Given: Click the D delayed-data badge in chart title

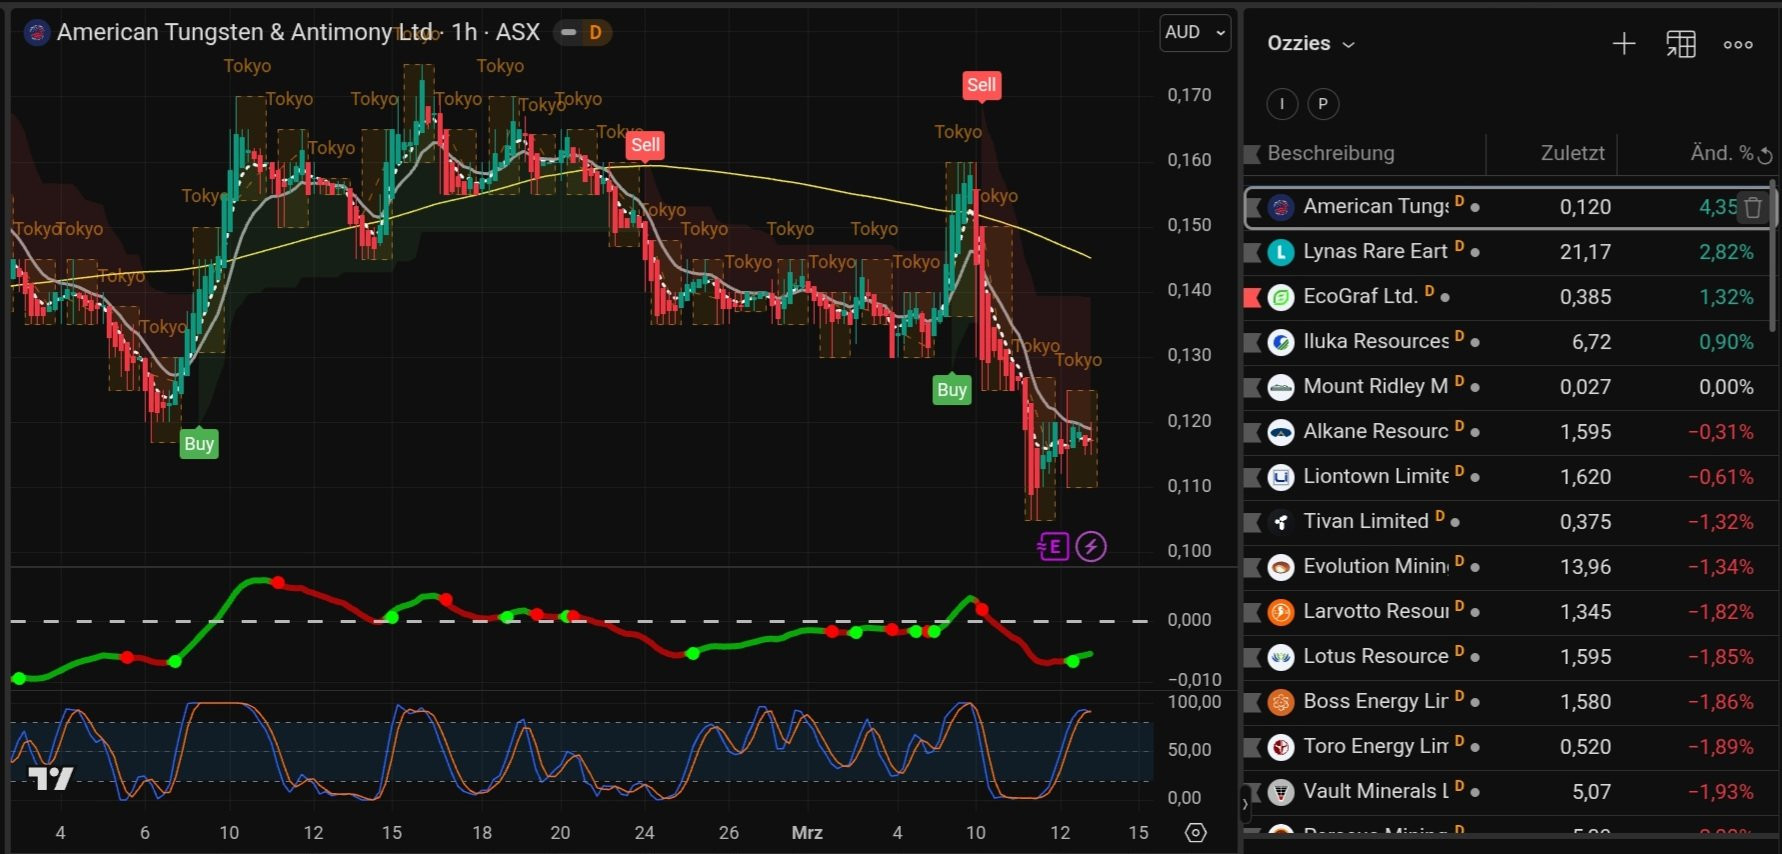Looking at the screenshot, I should coord(595,33).
